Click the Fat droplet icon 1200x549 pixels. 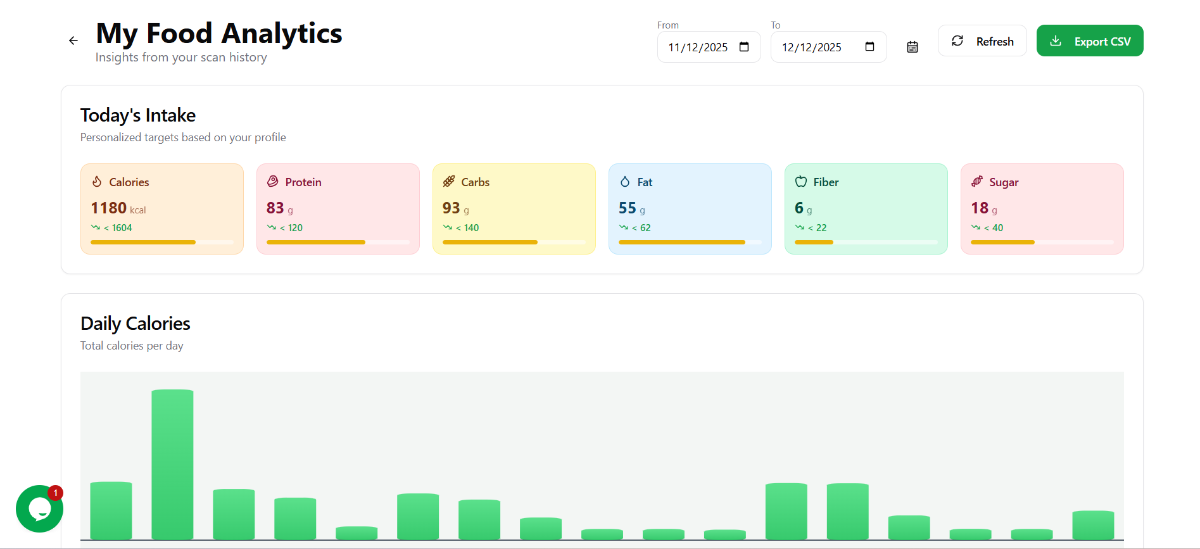pos(625,182)
